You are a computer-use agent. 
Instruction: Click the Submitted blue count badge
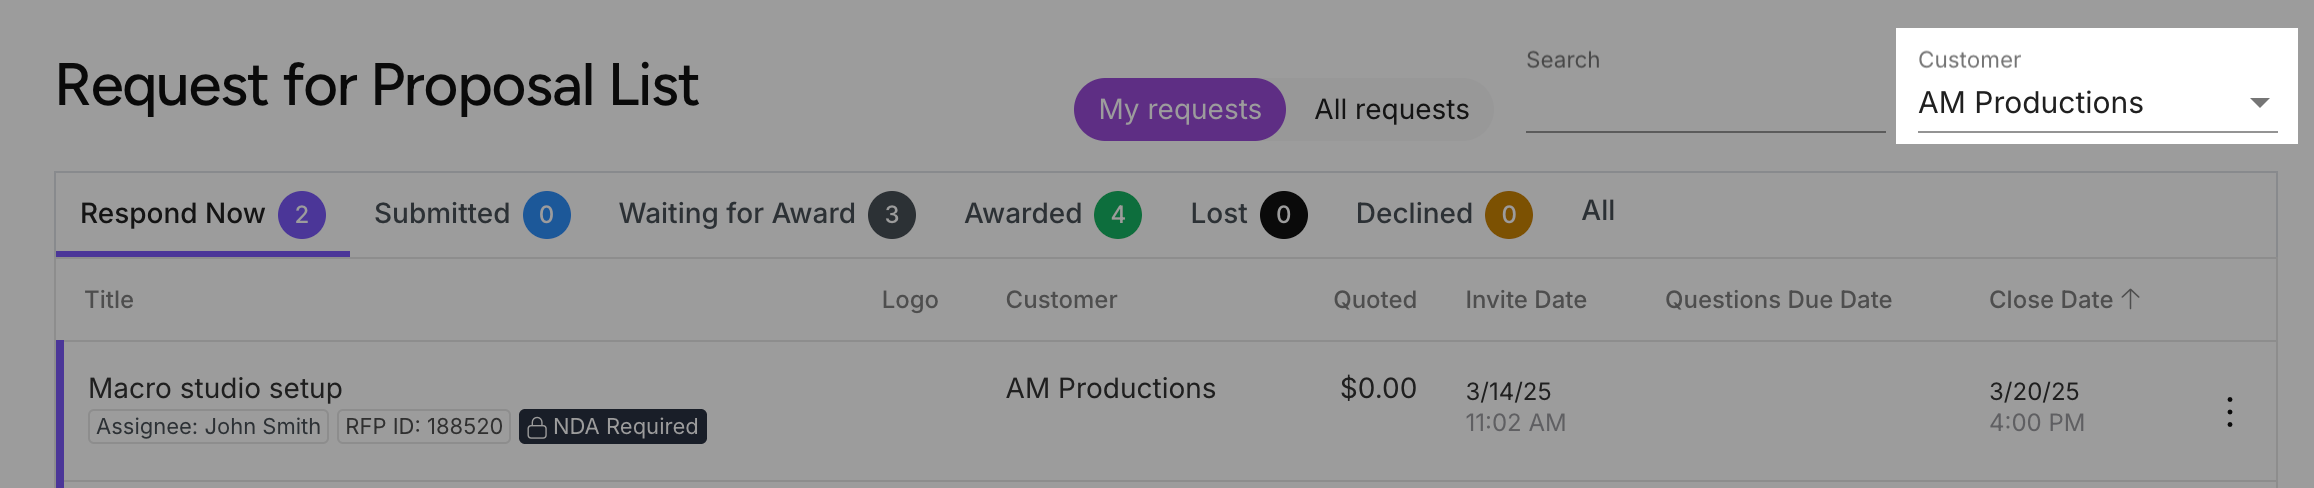547,214
